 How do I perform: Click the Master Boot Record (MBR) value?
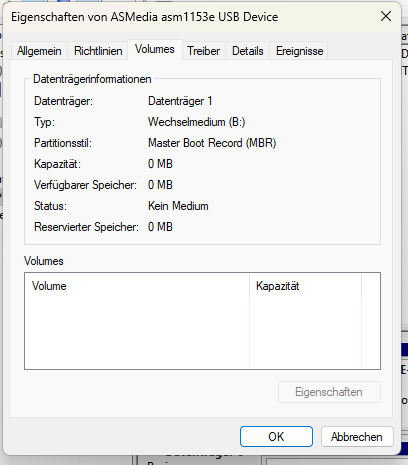click(212, 143)
